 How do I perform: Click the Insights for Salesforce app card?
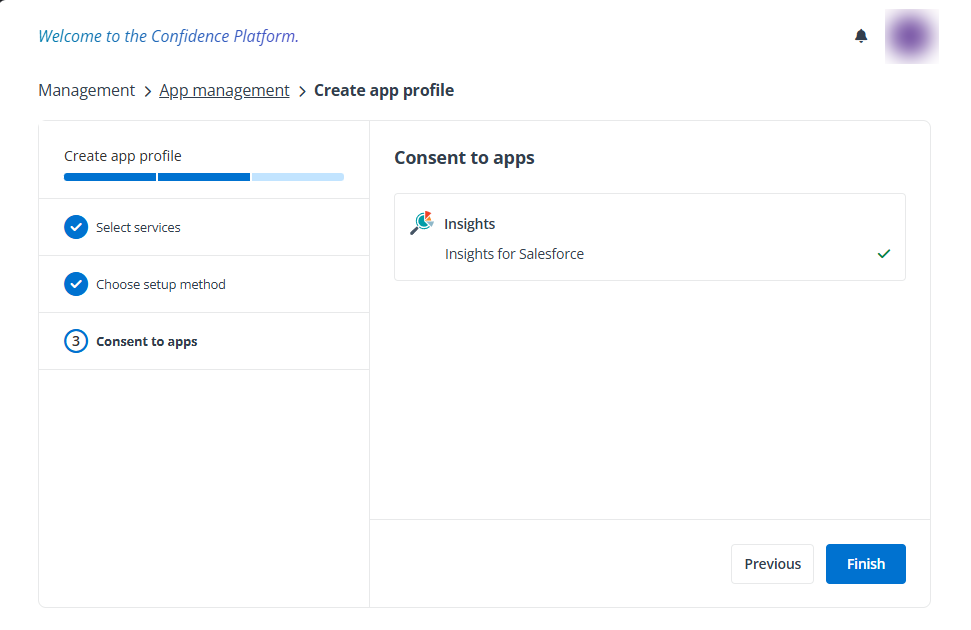[x=650, y=237]
